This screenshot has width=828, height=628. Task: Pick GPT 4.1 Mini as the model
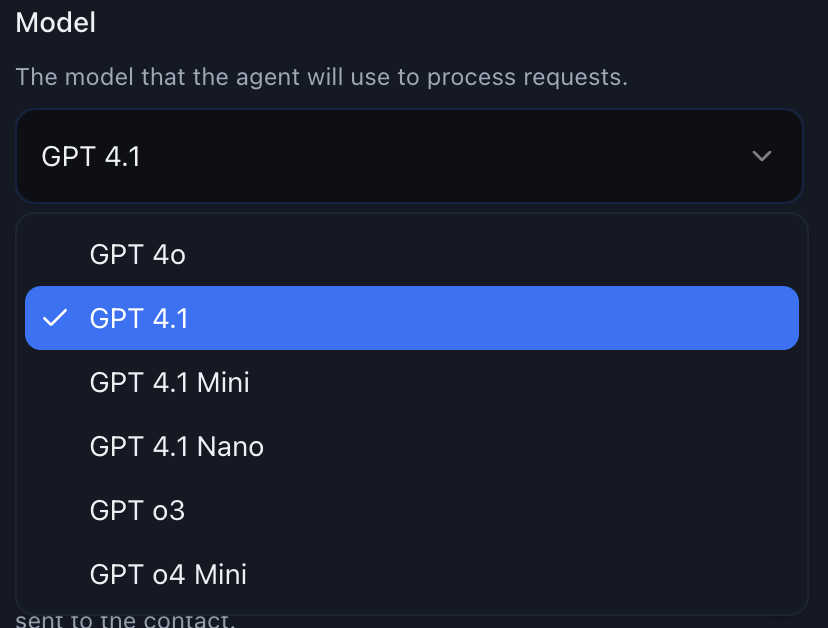[169, 382]
